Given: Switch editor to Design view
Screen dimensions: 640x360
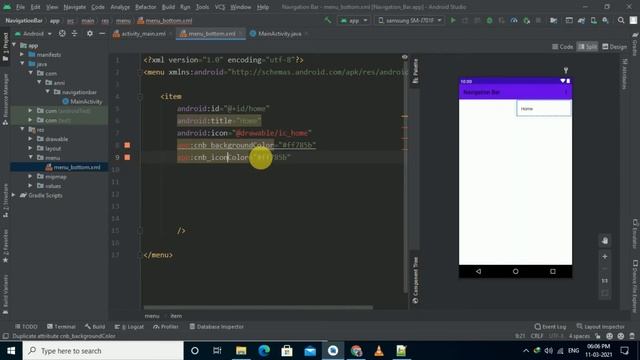Looking at the screenshot, I should click(x=614, y=47).
